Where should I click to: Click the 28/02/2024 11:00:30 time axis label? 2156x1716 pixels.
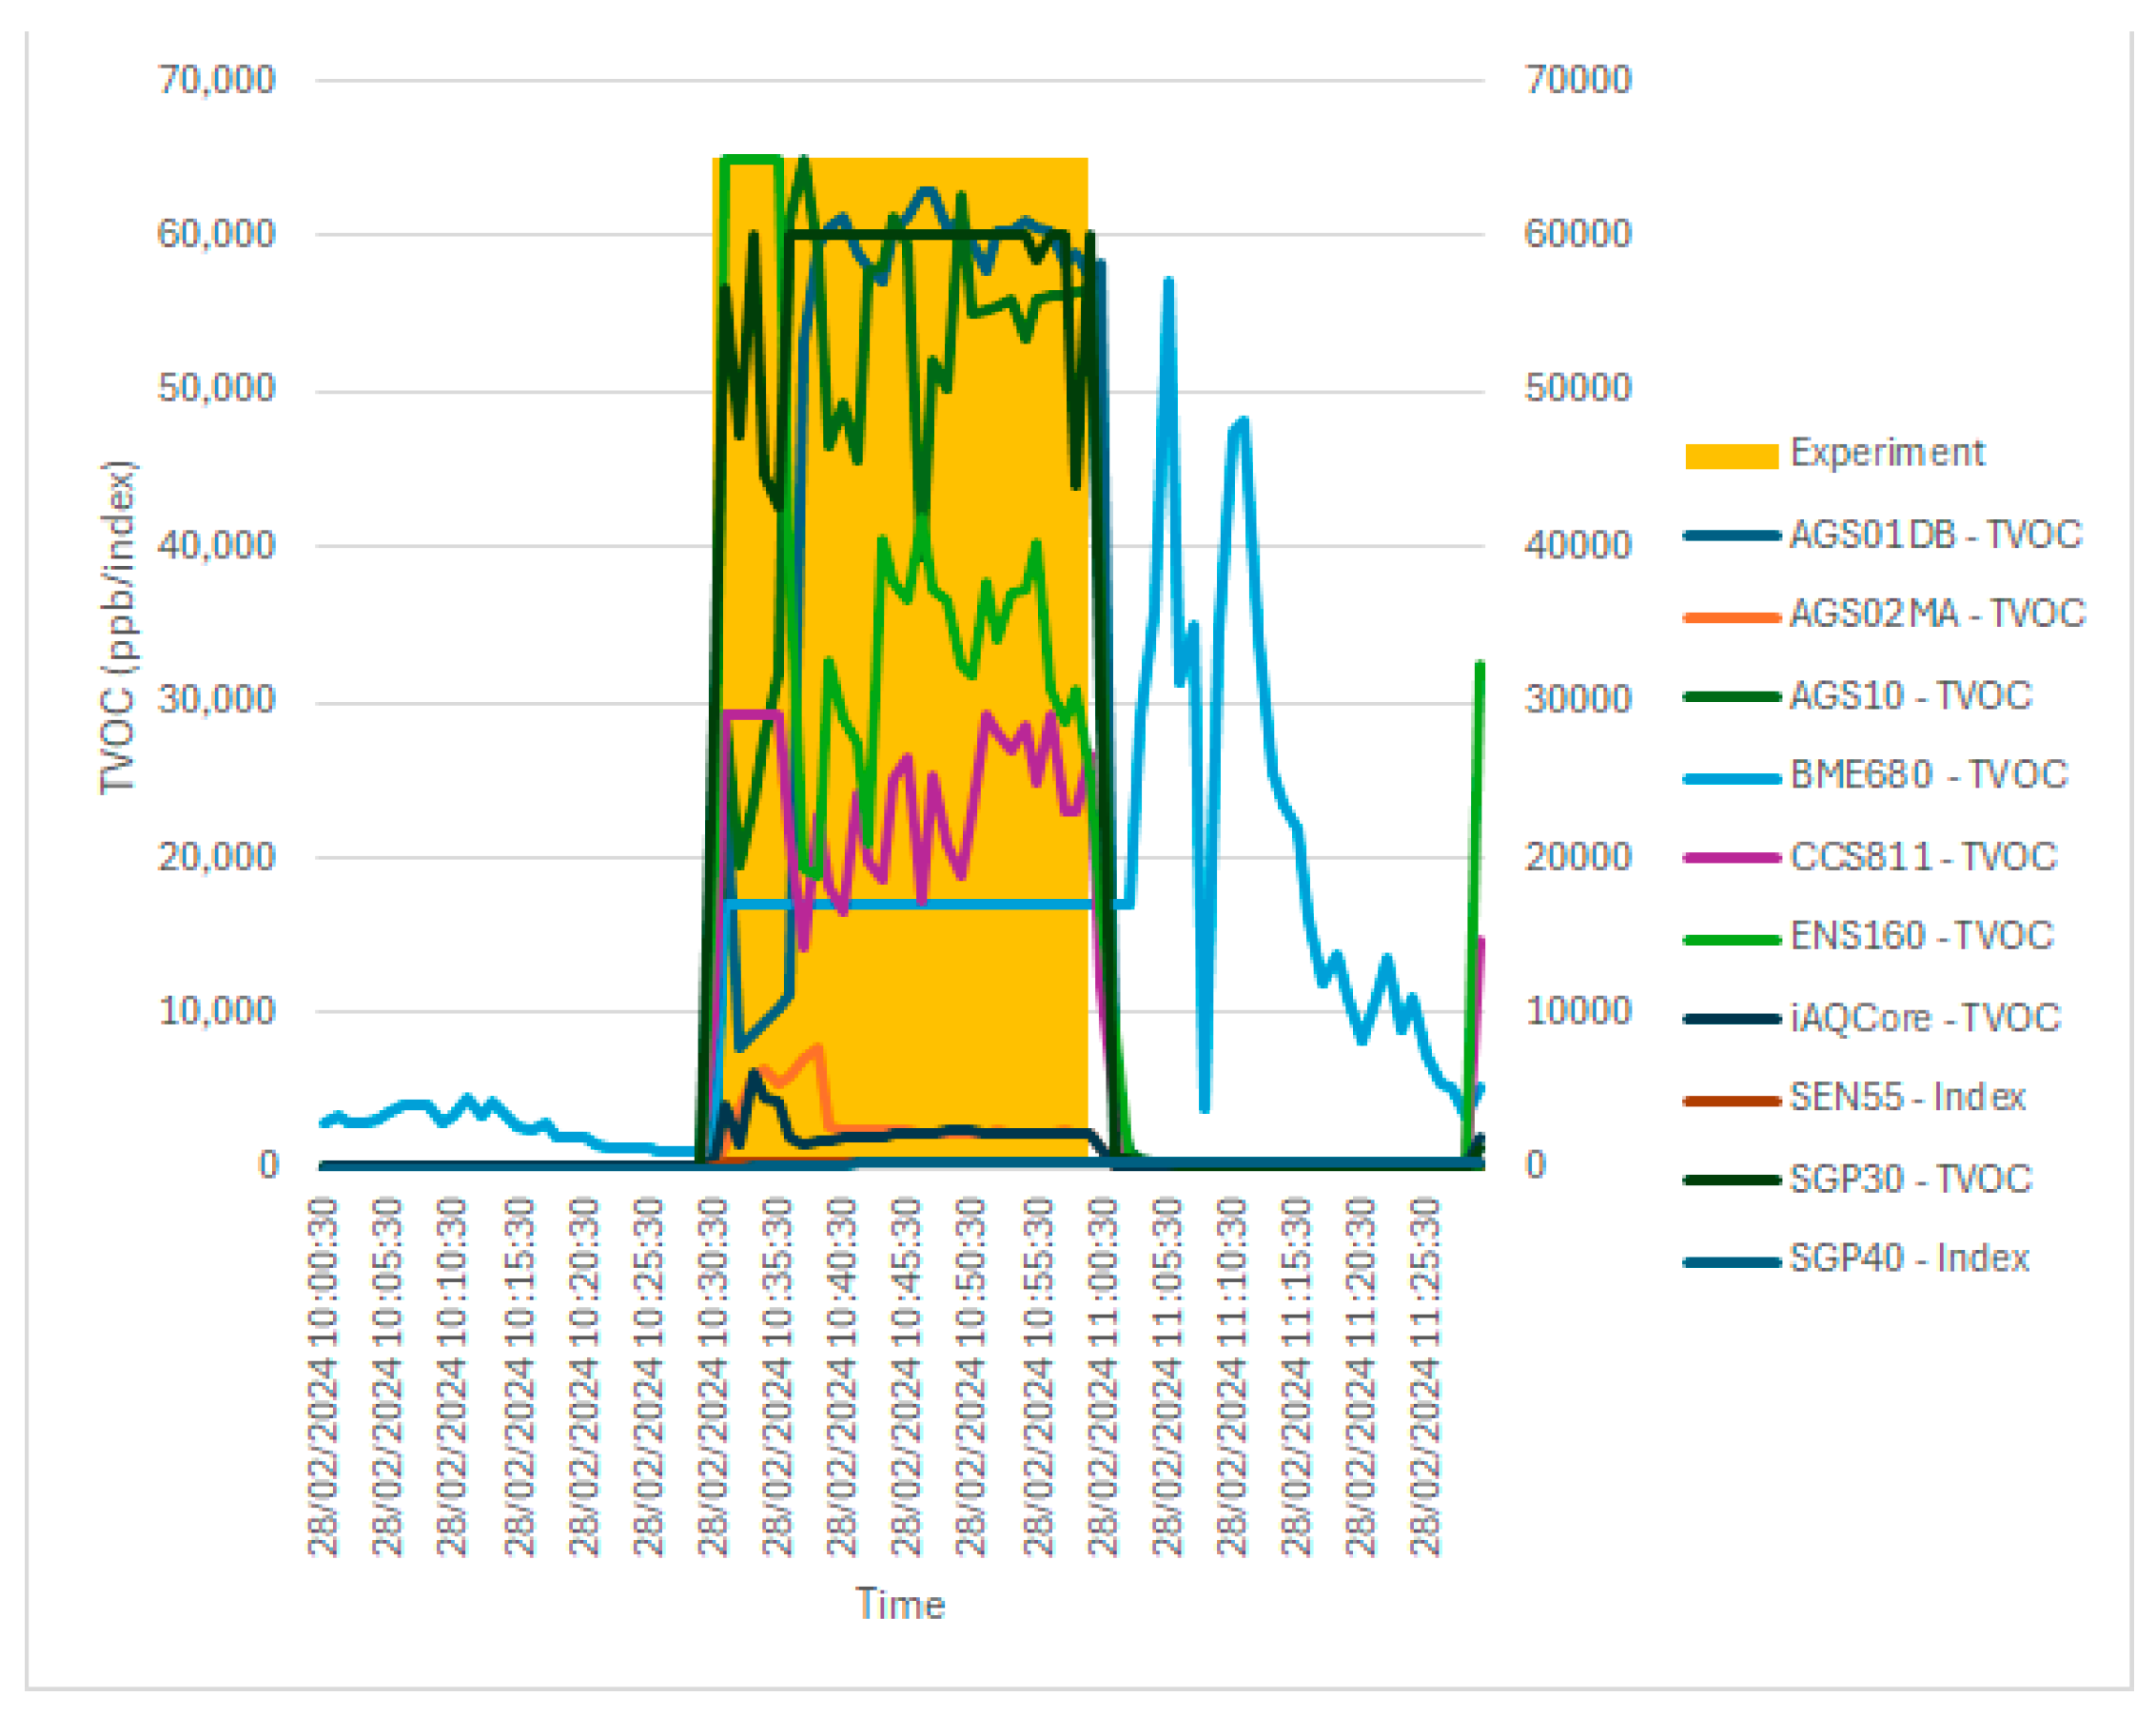point(1102,1378)
